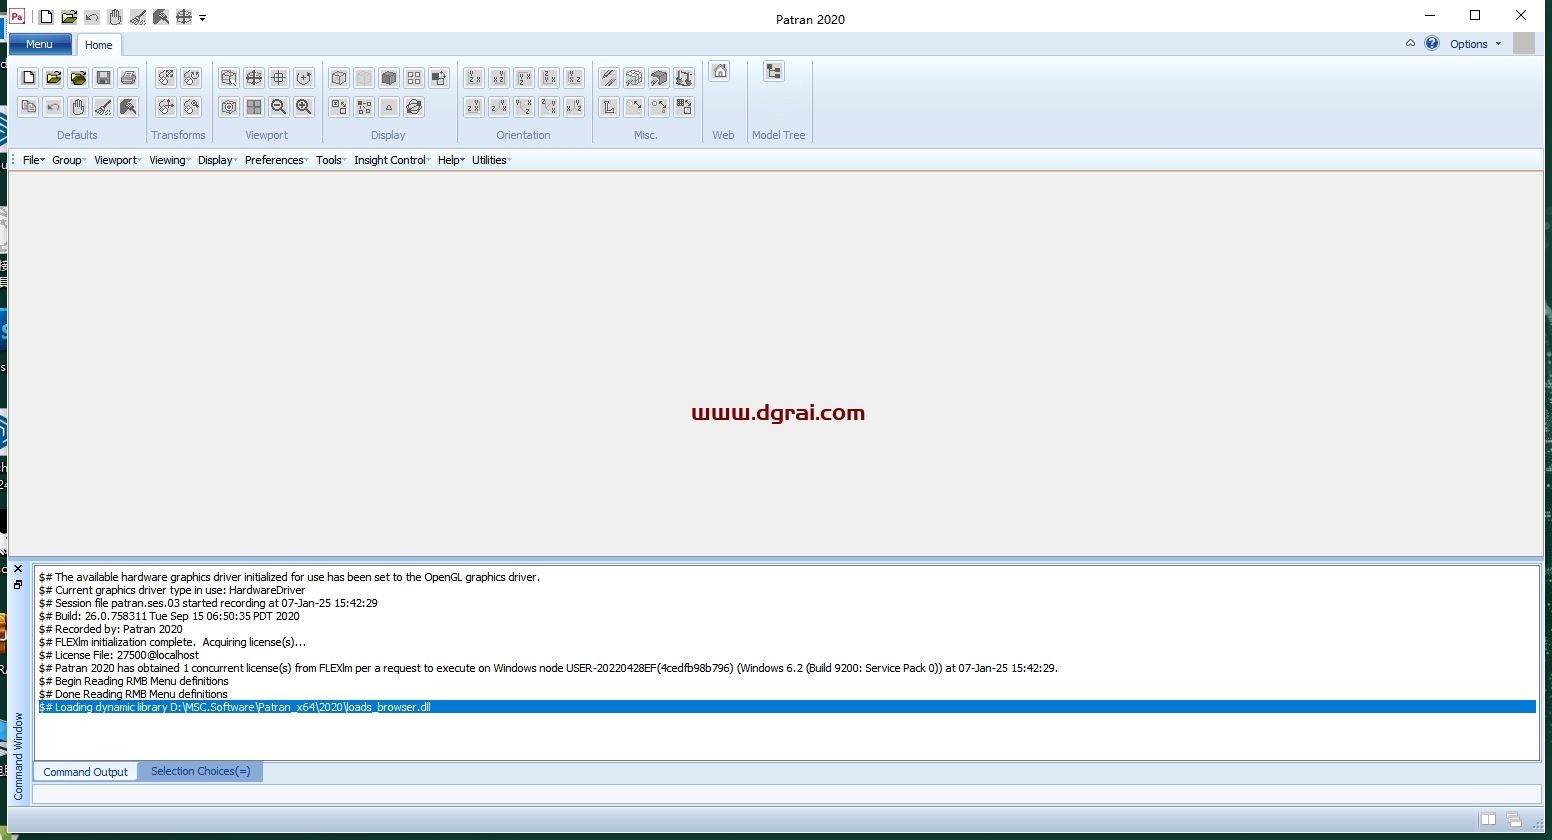Click the four-pane tile icon in Viewport group
The height and width of the screenshot is (840, 1552).
pos(254,106)
